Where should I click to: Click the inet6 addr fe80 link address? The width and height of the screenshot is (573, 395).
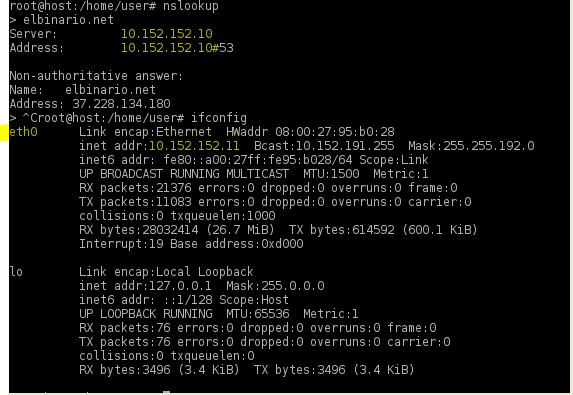pyautogui.click(x=258, y=160)
